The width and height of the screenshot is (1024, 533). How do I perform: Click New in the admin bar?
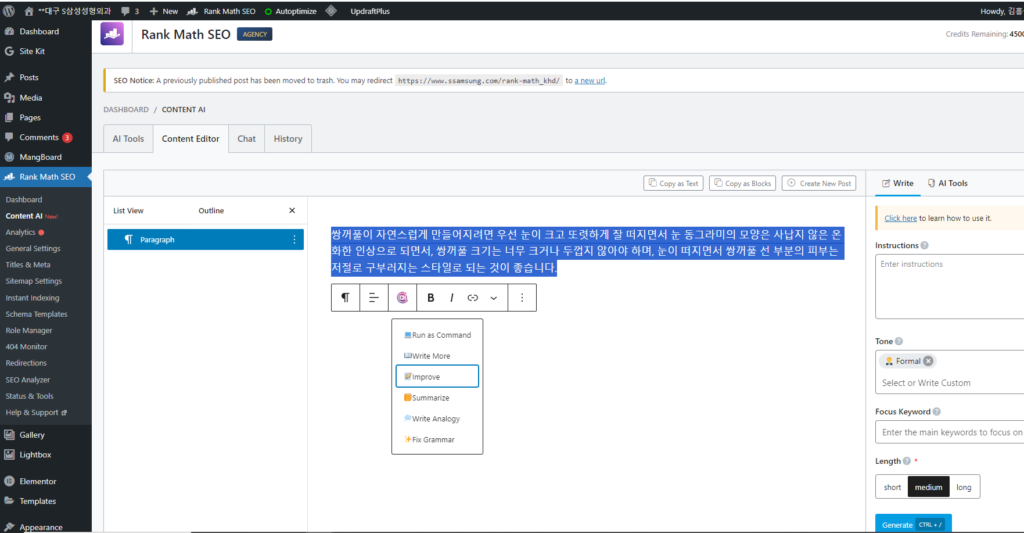[163, 11]
